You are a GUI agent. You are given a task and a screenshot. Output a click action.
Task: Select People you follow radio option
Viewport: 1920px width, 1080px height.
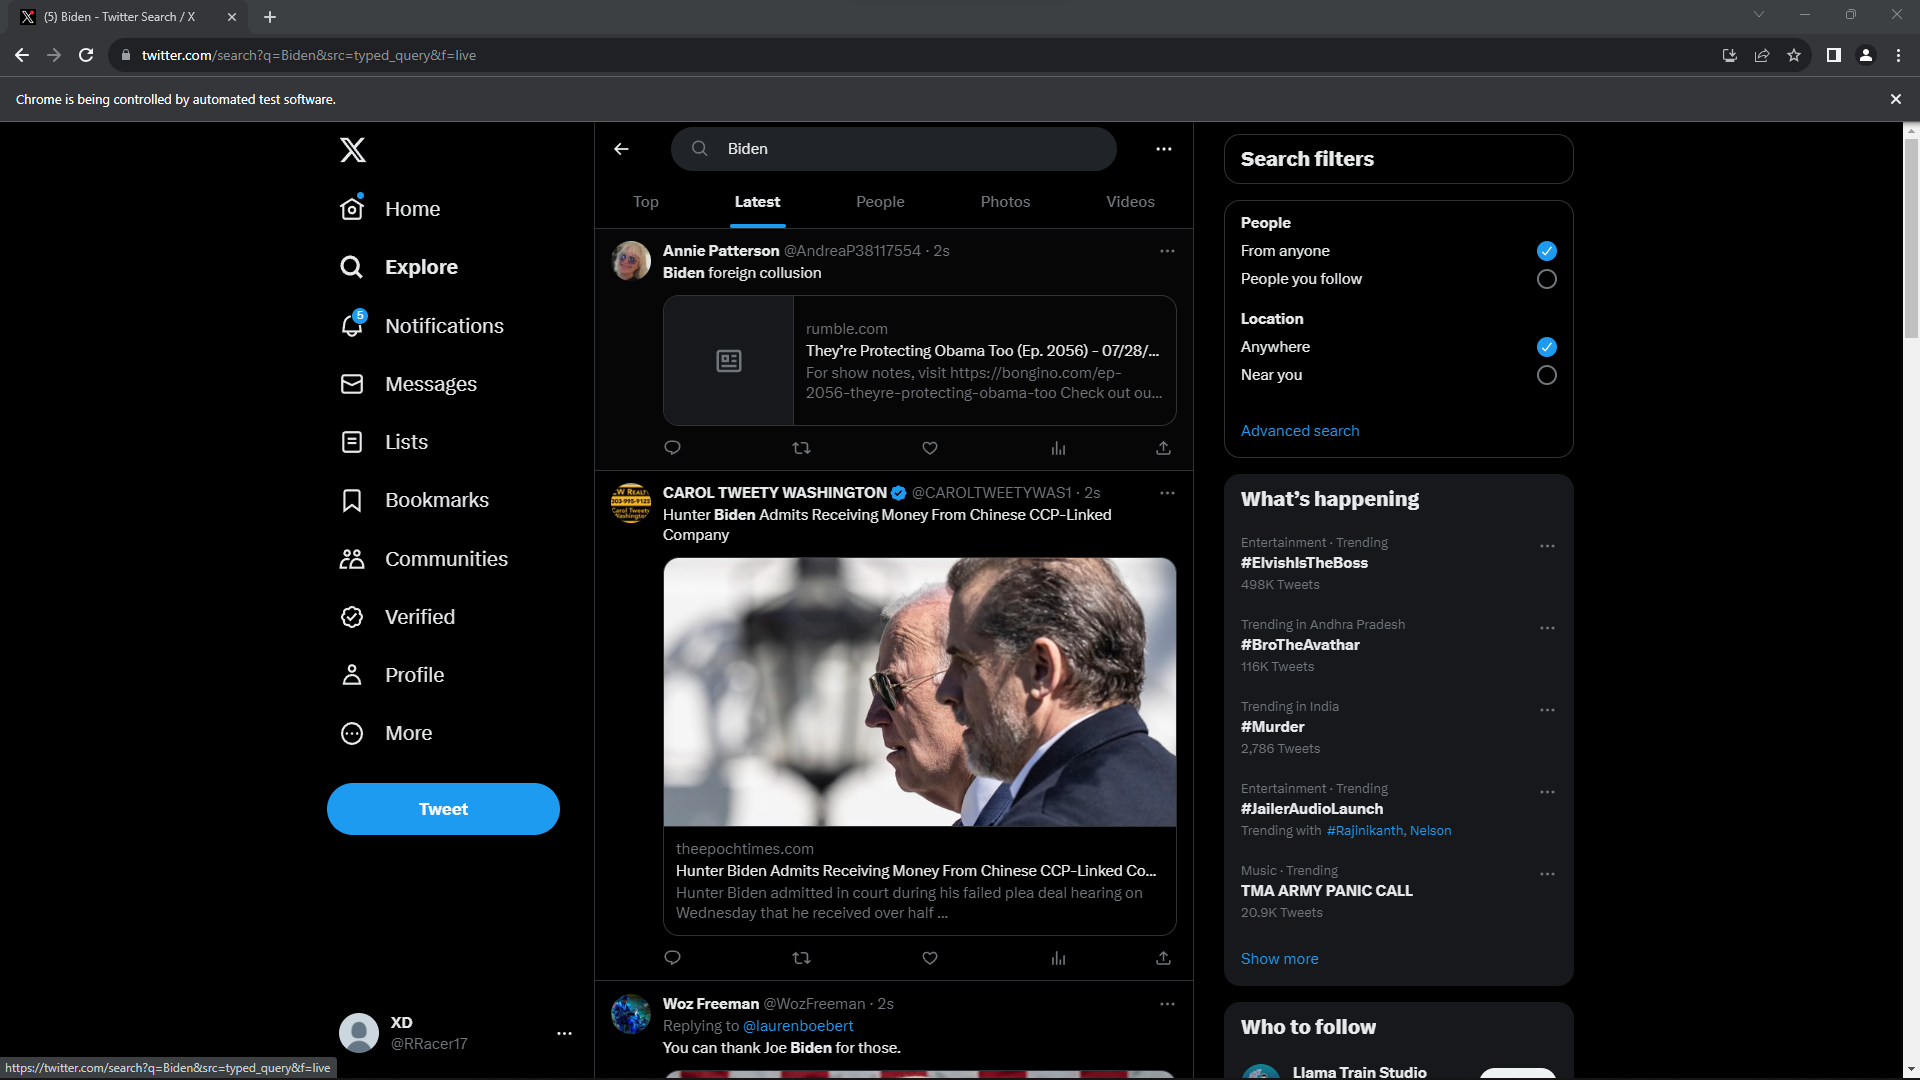(x=1546, y=279)
